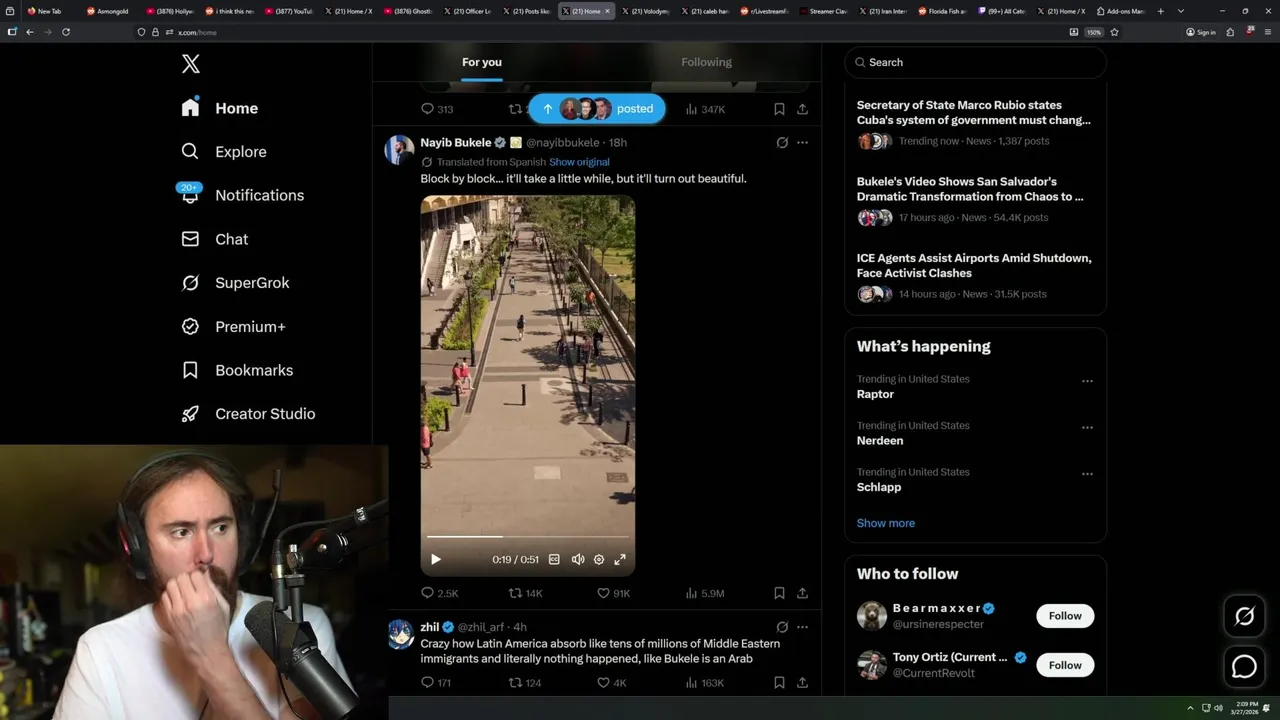View analytics of zhil's post (163K)
This screenshot has height=720, width=1280.
pyautogui.click(x=705, y=683)
